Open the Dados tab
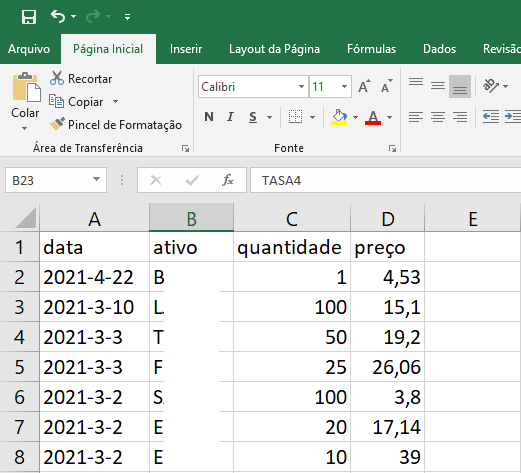 coord(439,49)
